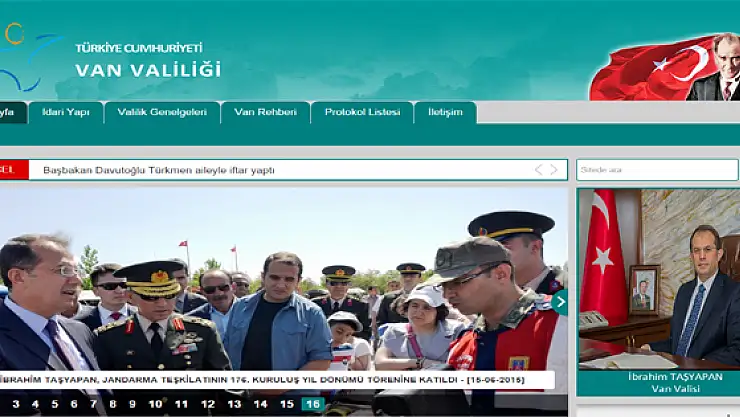Click the Turkish flag banner image
The image size is (740, 417).
pyautogui.click(x=664, y=67)
